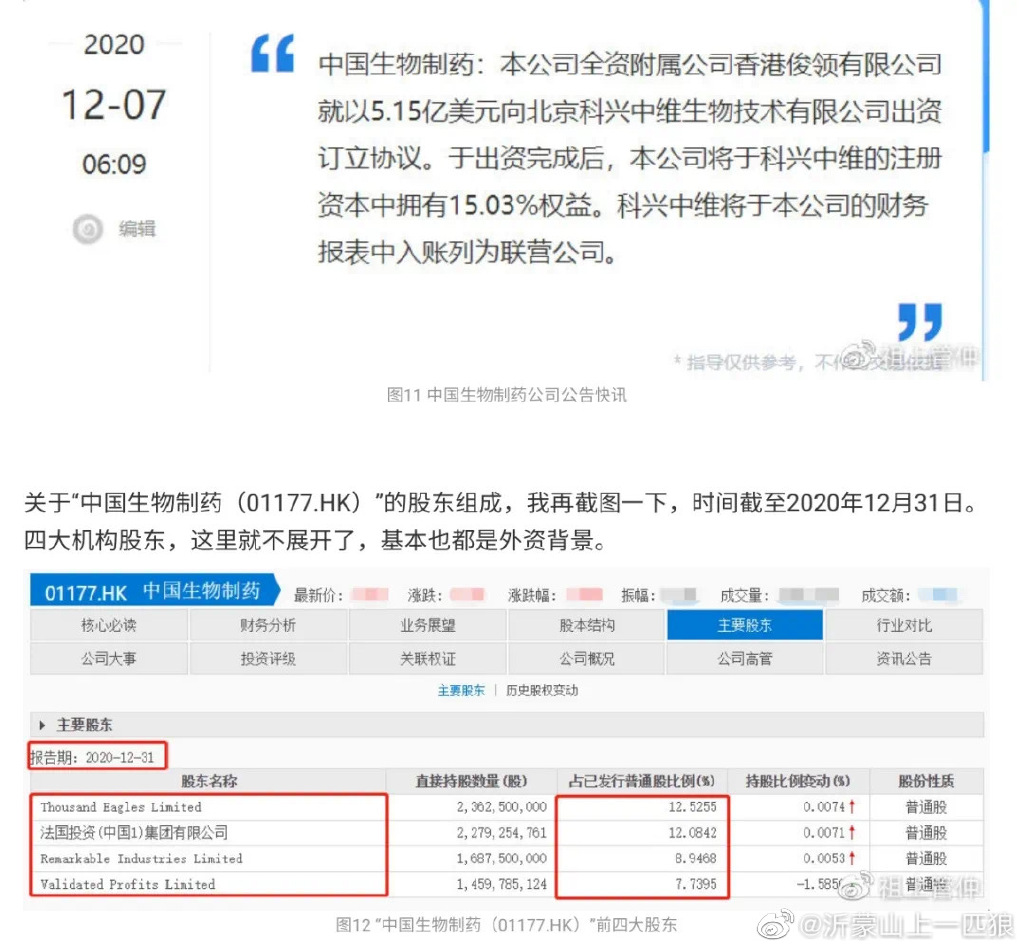Open the 公司大事 tab
The width and height of the screenshot is (1024, 950).
click(108, 659)
